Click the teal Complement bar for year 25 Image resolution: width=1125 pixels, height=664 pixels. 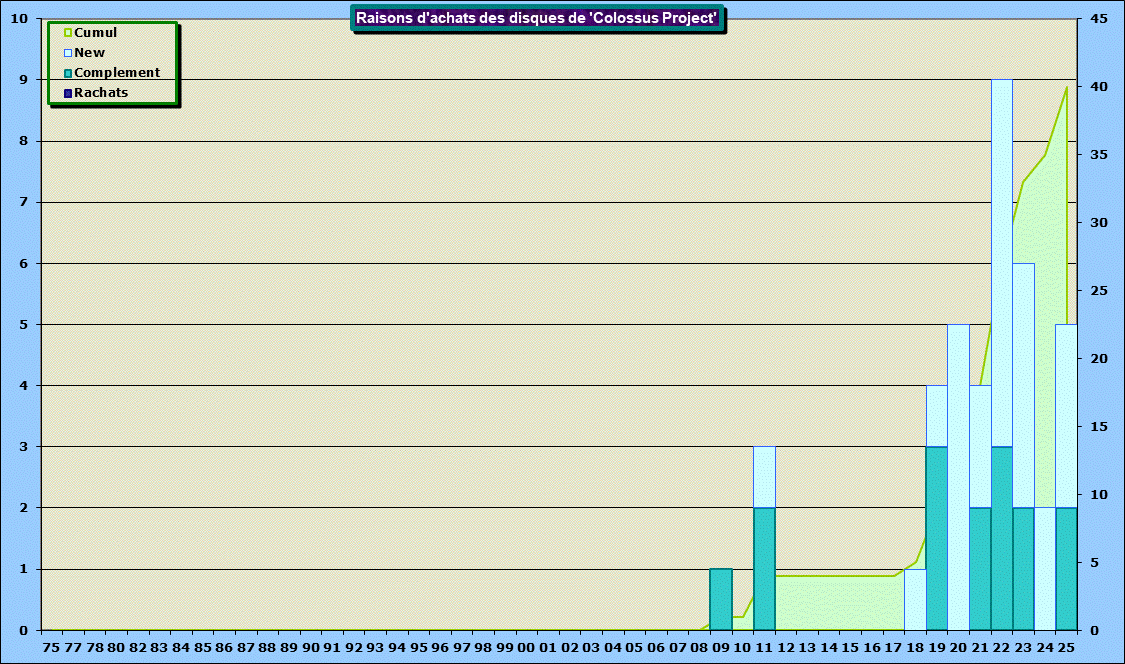1066,568
